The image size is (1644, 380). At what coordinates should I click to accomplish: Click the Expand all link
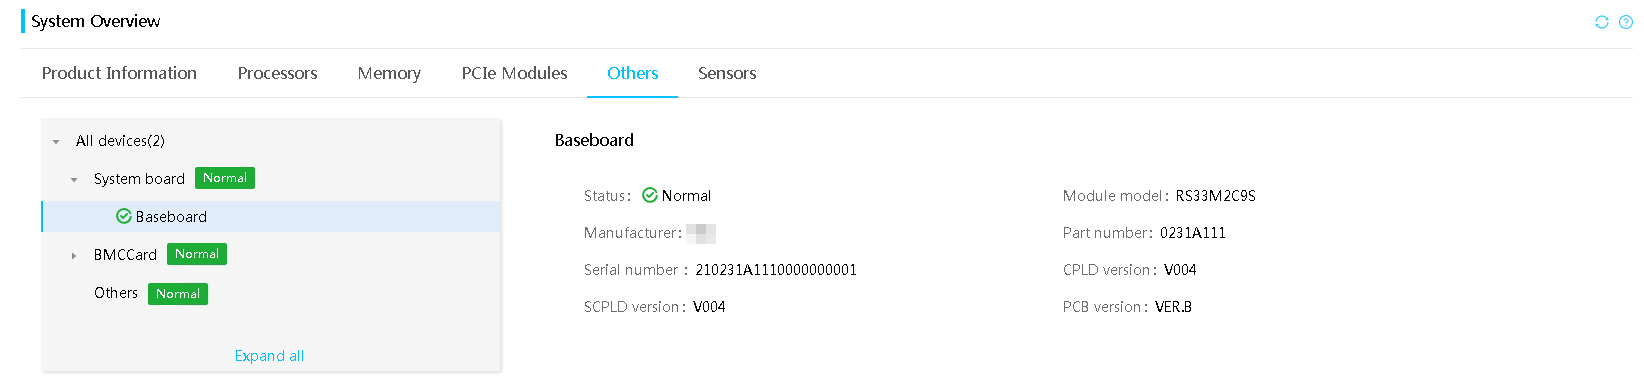click(x=269, y=356)
